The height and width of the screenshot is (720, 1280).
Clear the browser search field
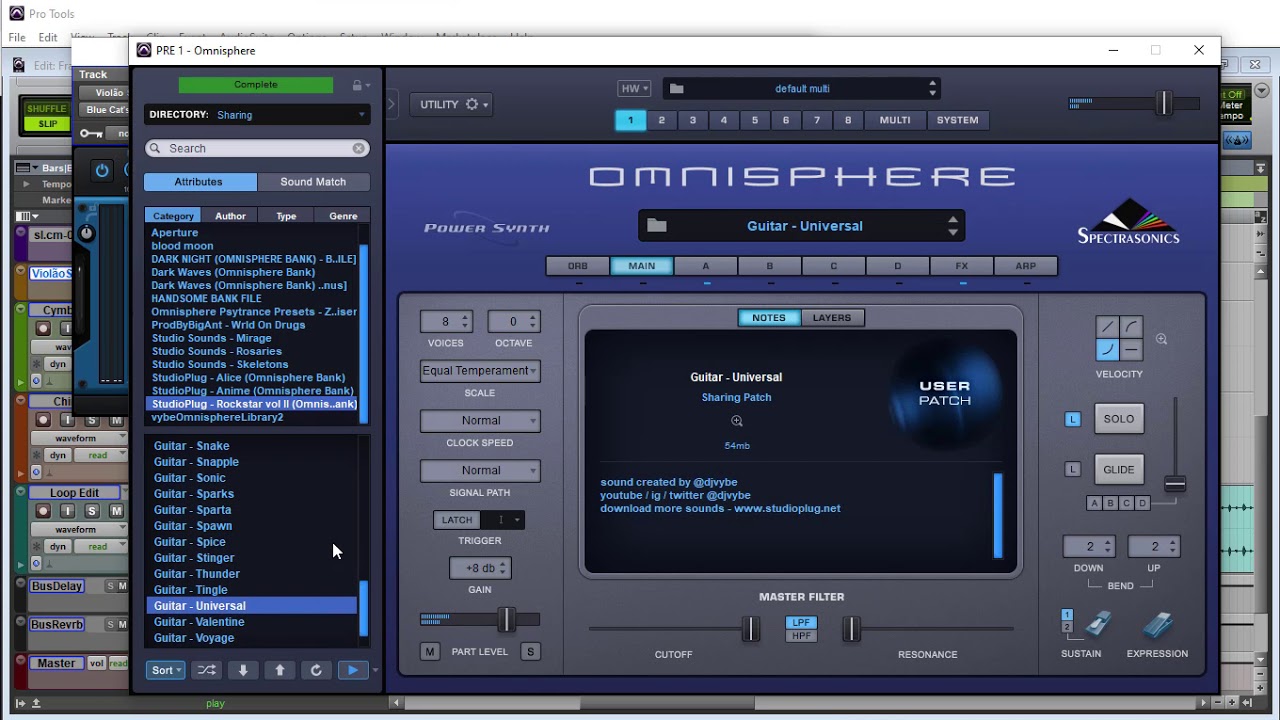pyautogui.click(x=359, y=148)
